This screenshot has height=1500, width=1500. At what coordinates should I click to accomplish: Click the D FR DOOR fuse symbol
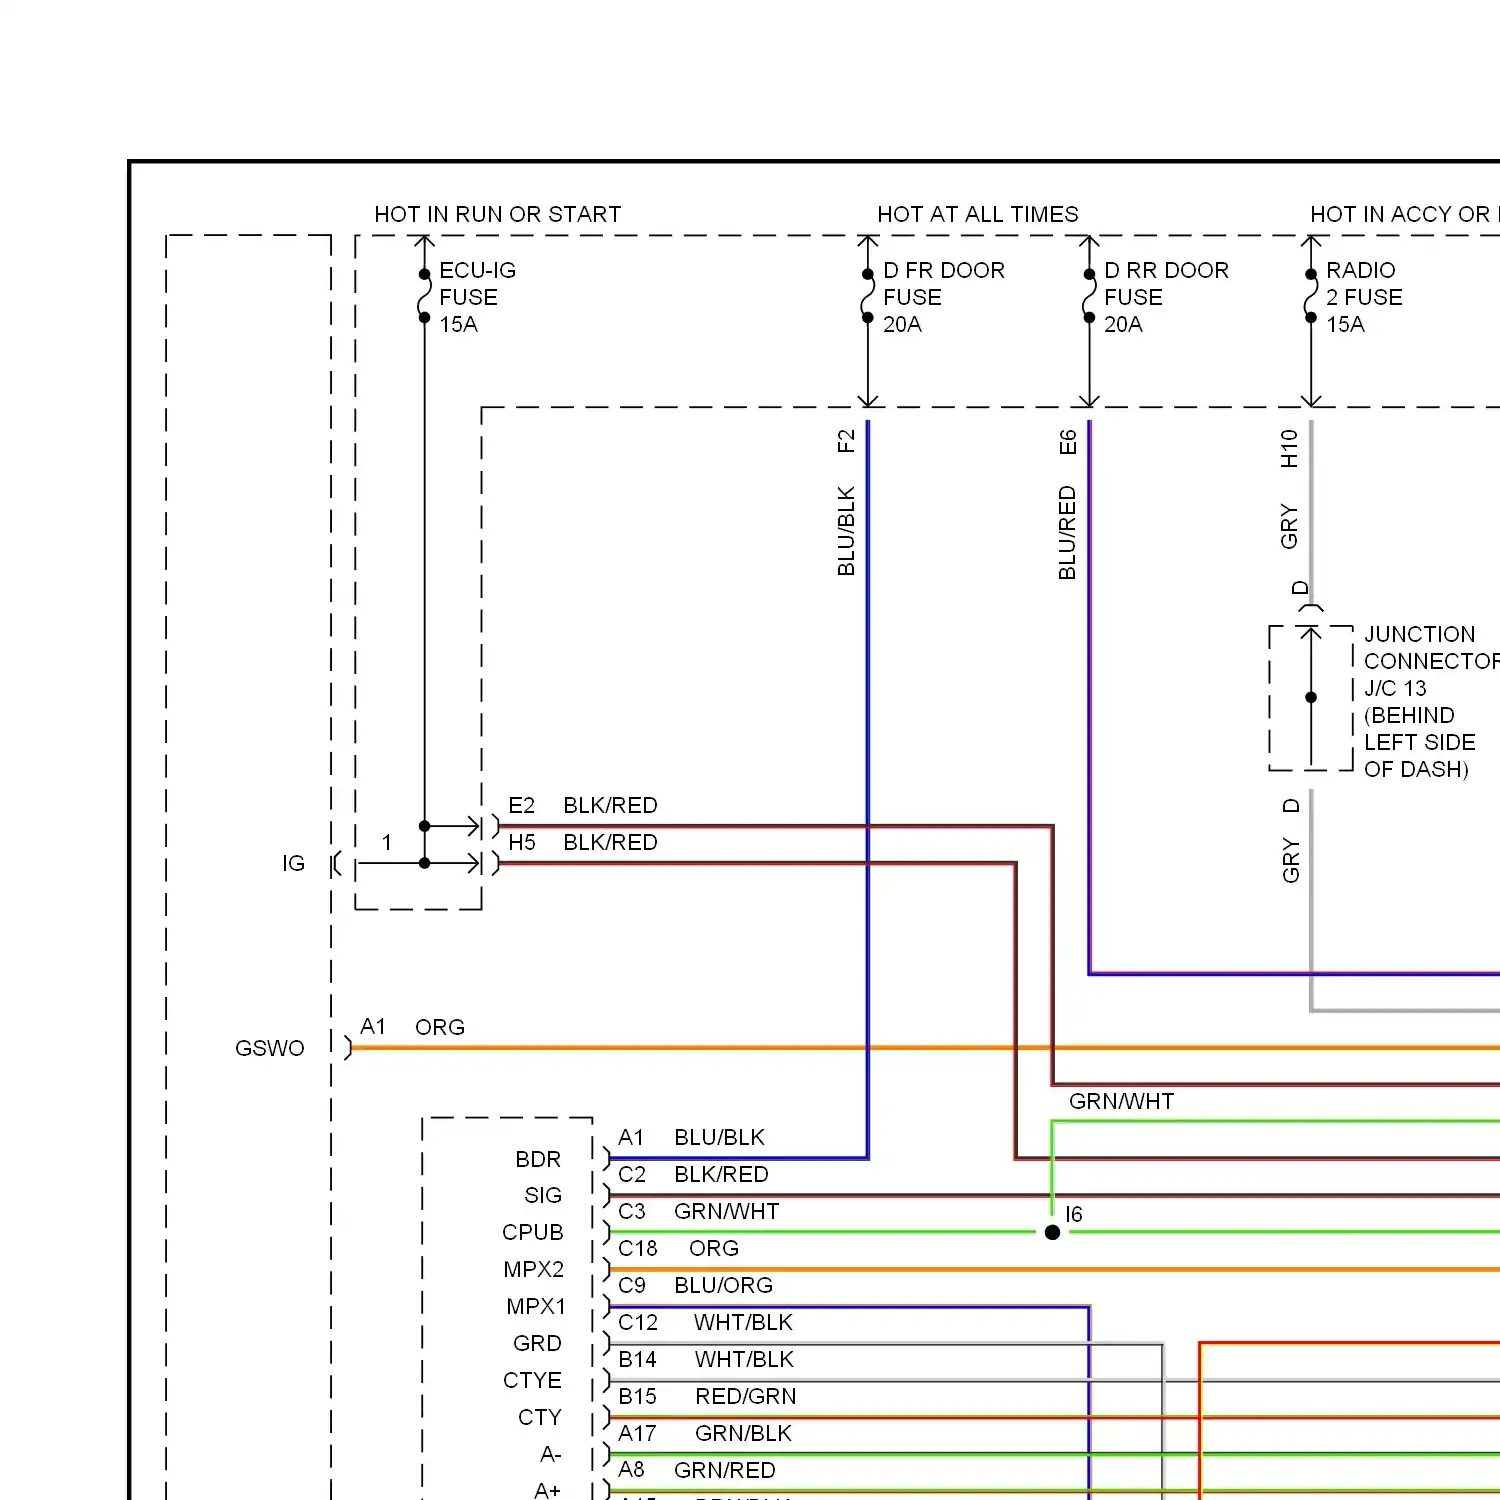point(868,295)
